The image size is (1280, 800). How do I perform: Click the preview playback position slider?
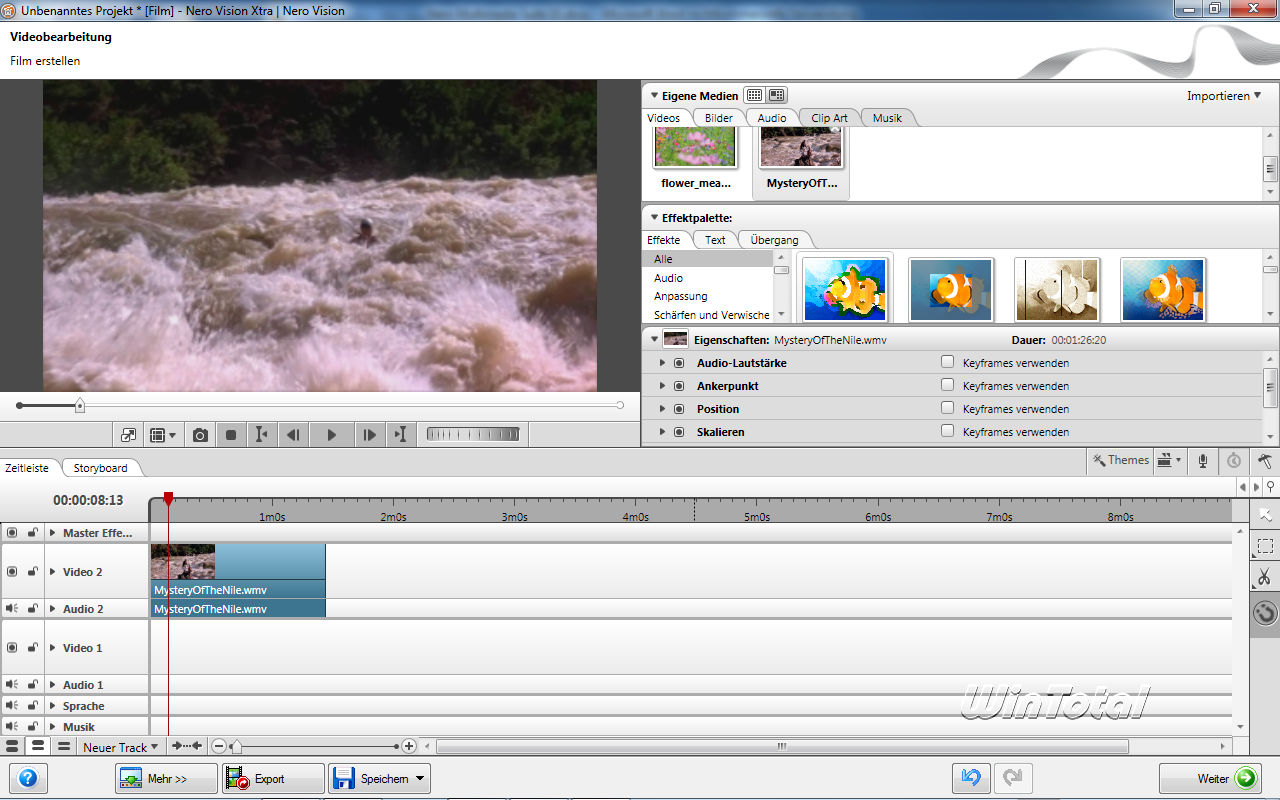[x=80, y=405]
